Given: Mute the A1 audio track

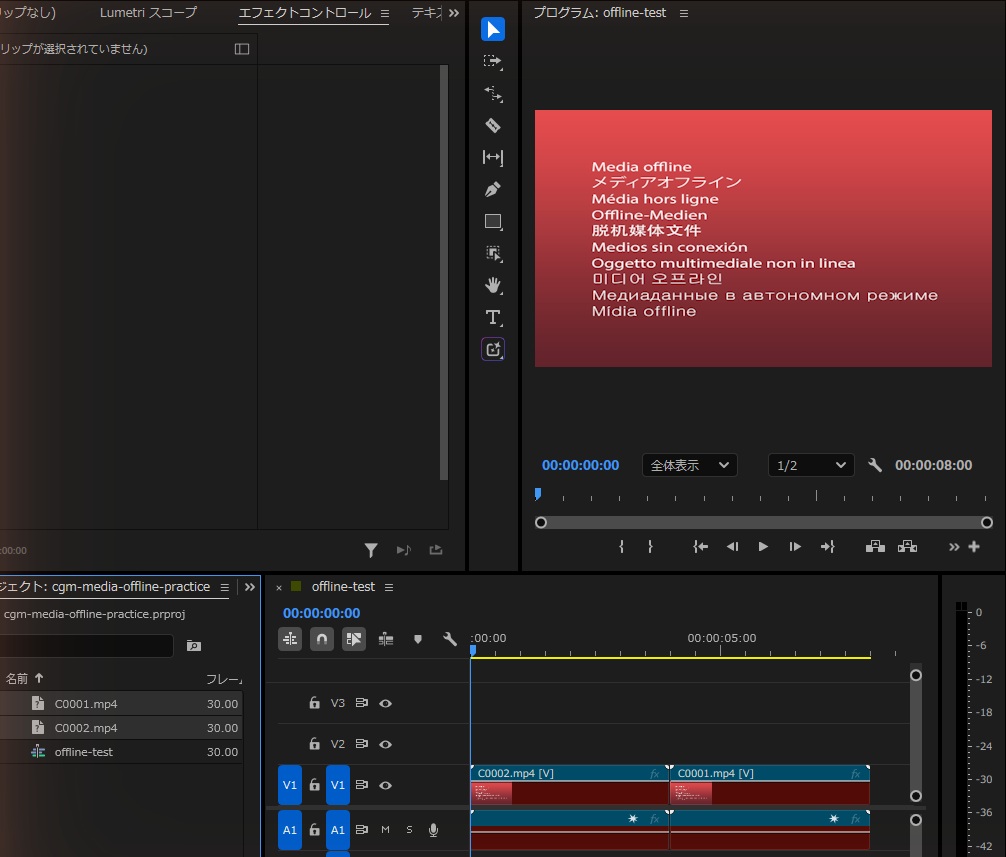Looking at the screenshot, I should click(386, 829).
